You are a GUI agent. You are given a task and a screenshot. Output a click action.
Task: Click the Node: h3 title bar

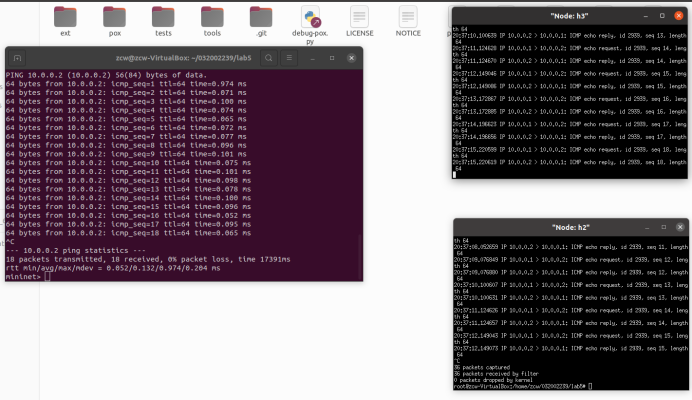tap(569, 16)
